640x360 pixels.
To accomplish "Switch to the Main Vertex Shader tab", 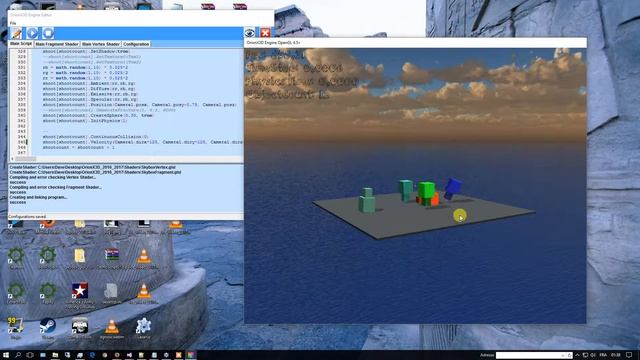I will click(100, 44).
